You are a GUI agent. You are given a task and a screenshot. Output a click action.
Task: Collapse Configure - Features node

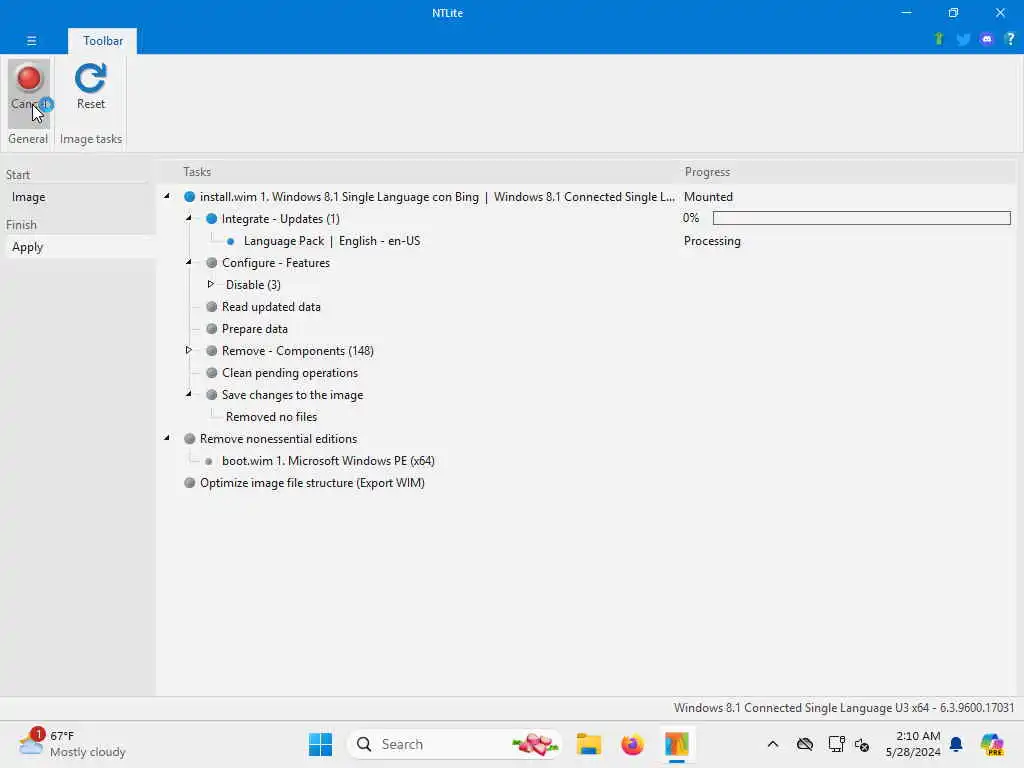tap(189, 262)
